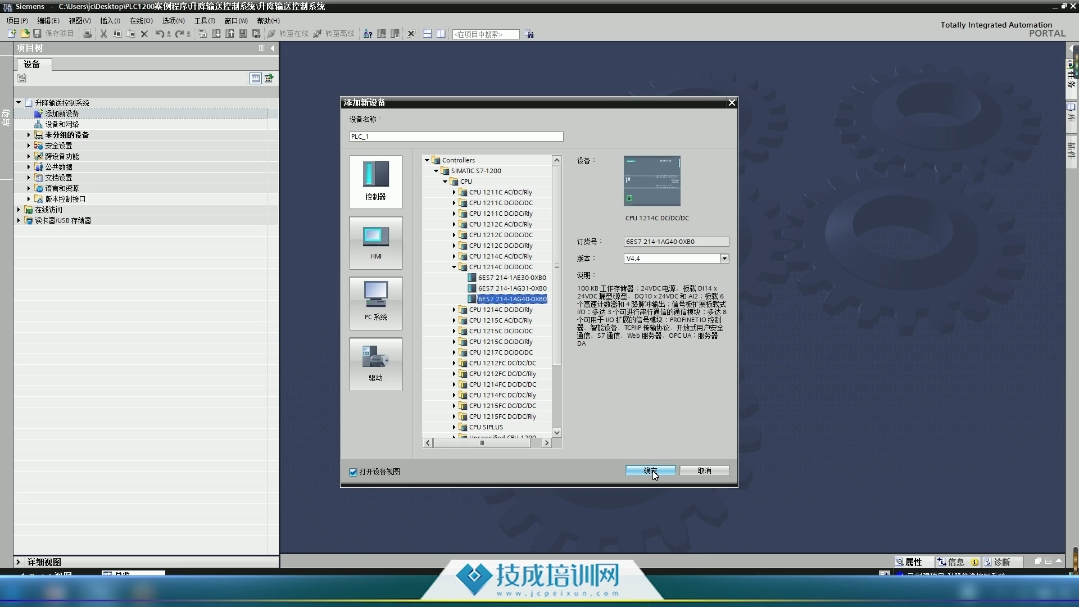Select the 设备 tab in project tree

[32, 64]
